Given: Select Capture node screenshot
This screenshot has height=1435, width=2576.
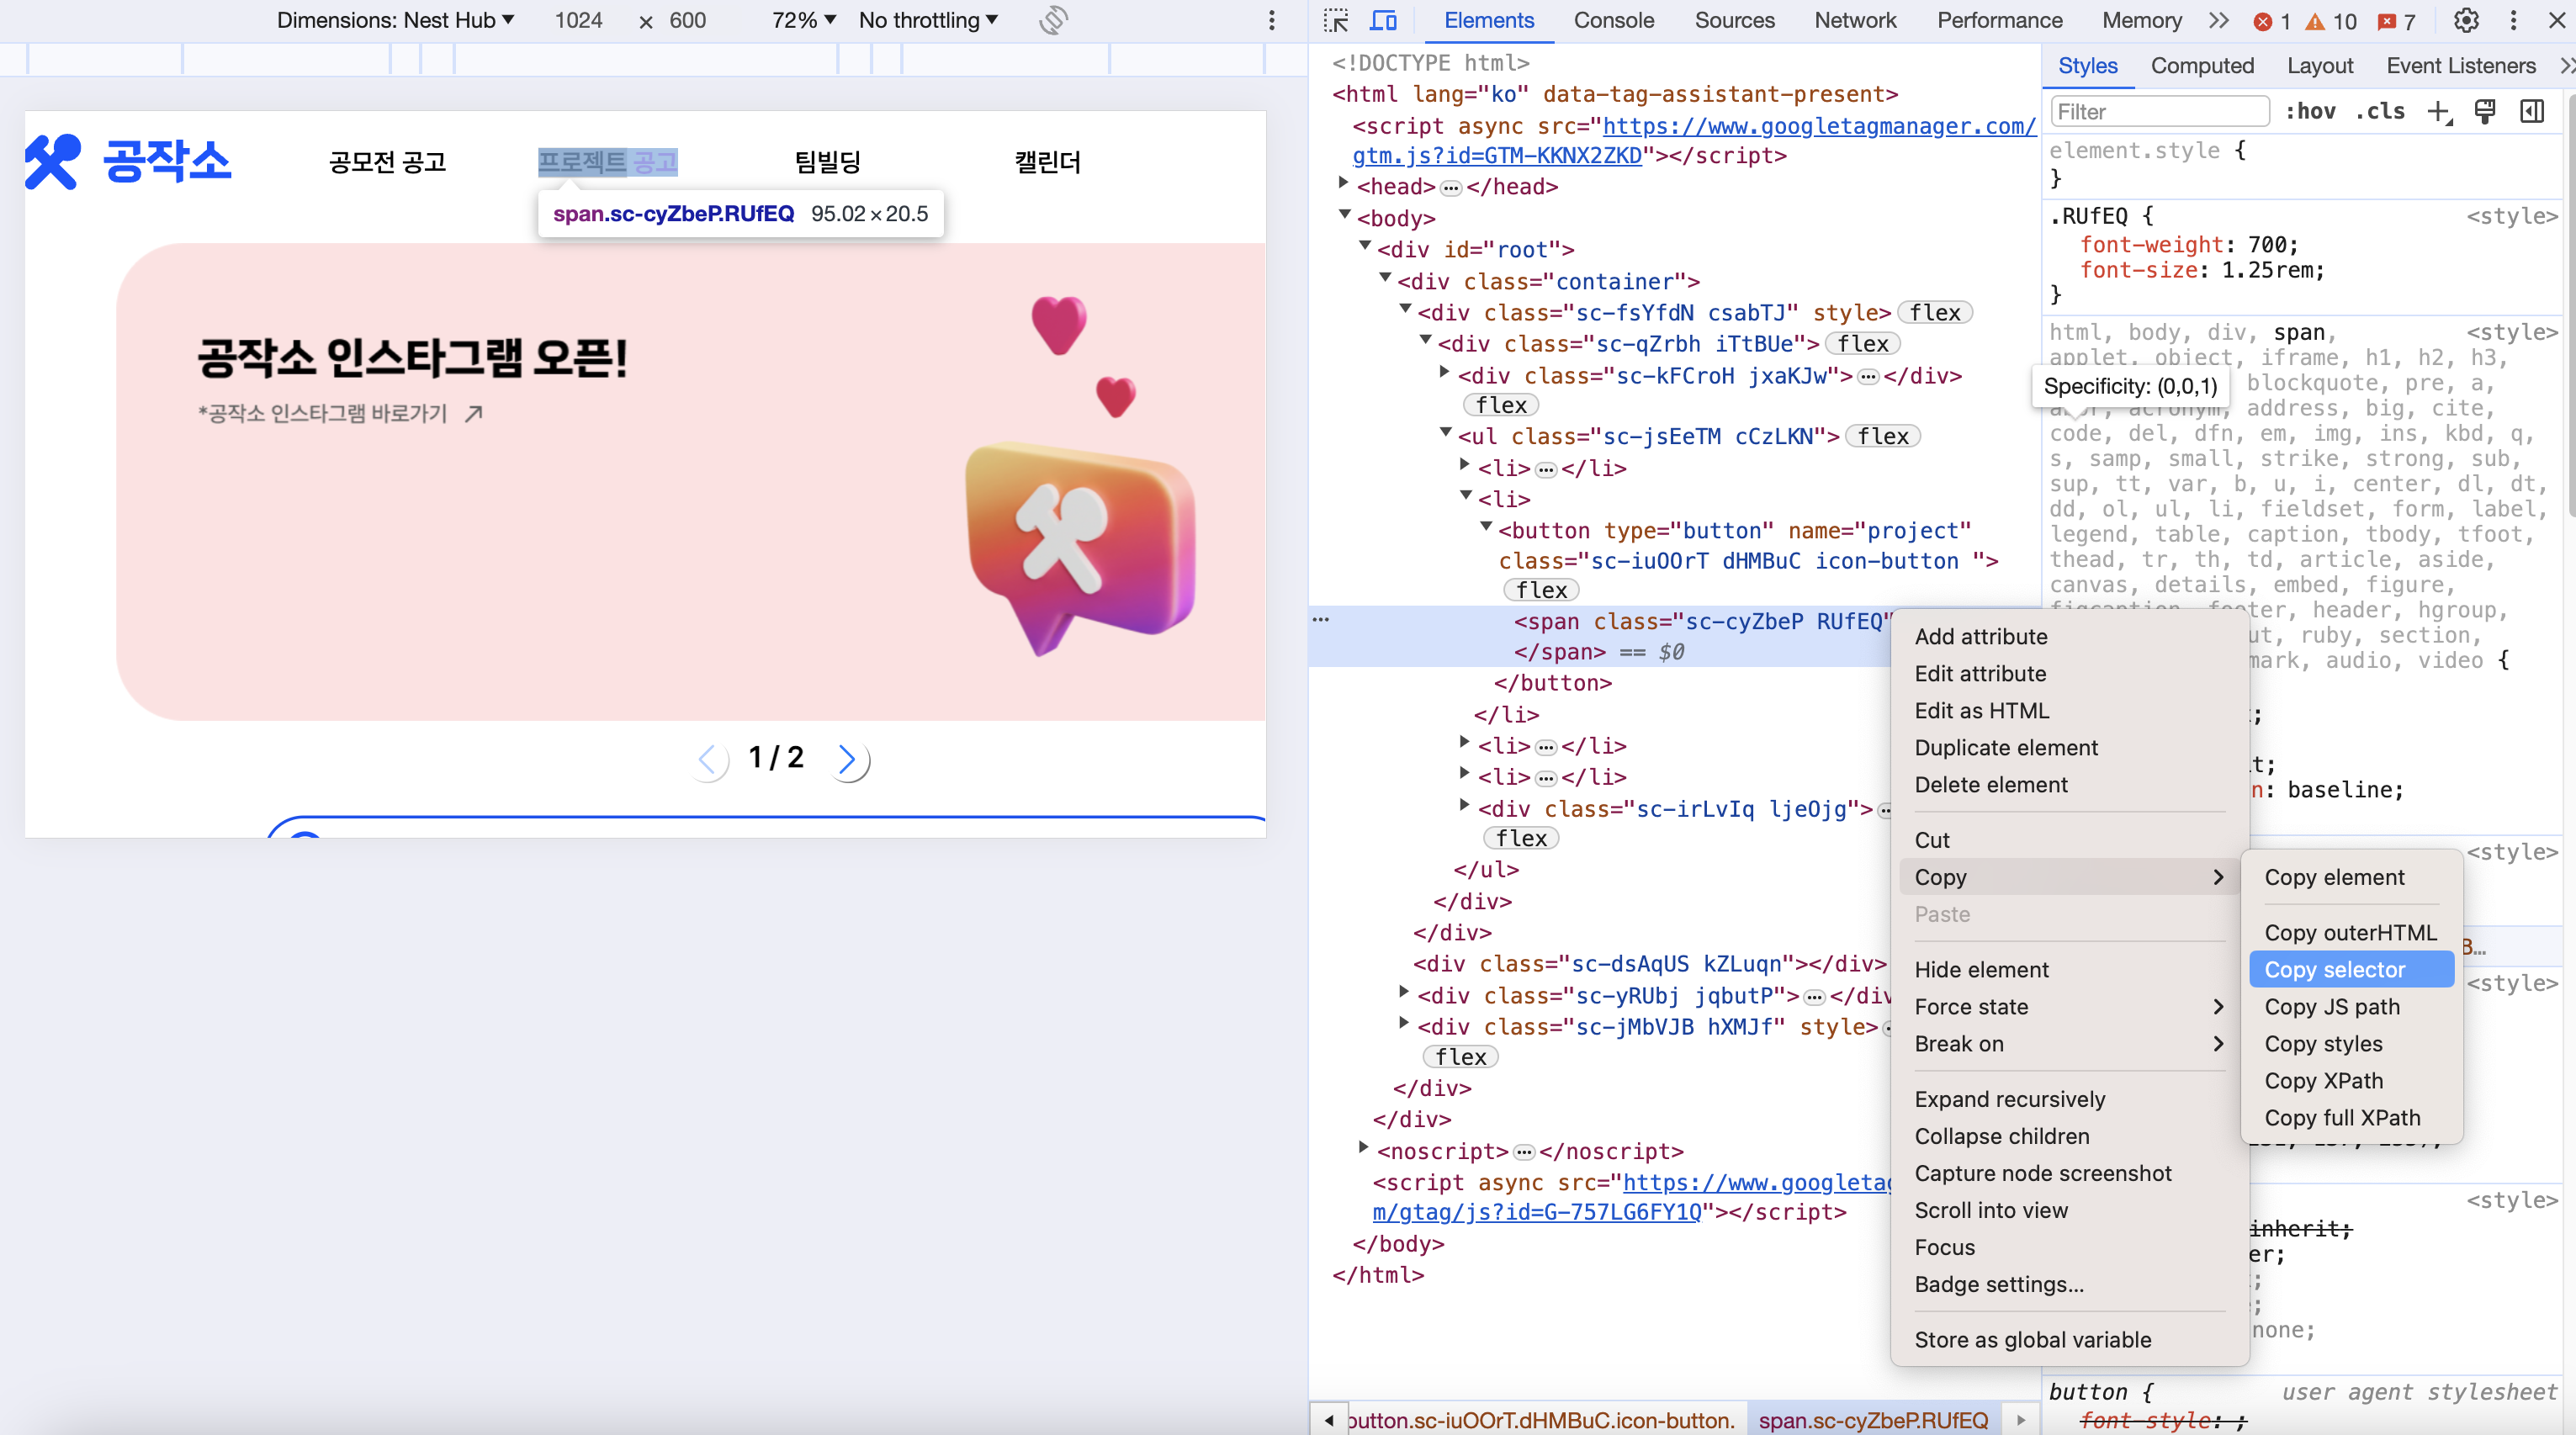Looking at the screenshot, I should [x=2070, y=1174].
